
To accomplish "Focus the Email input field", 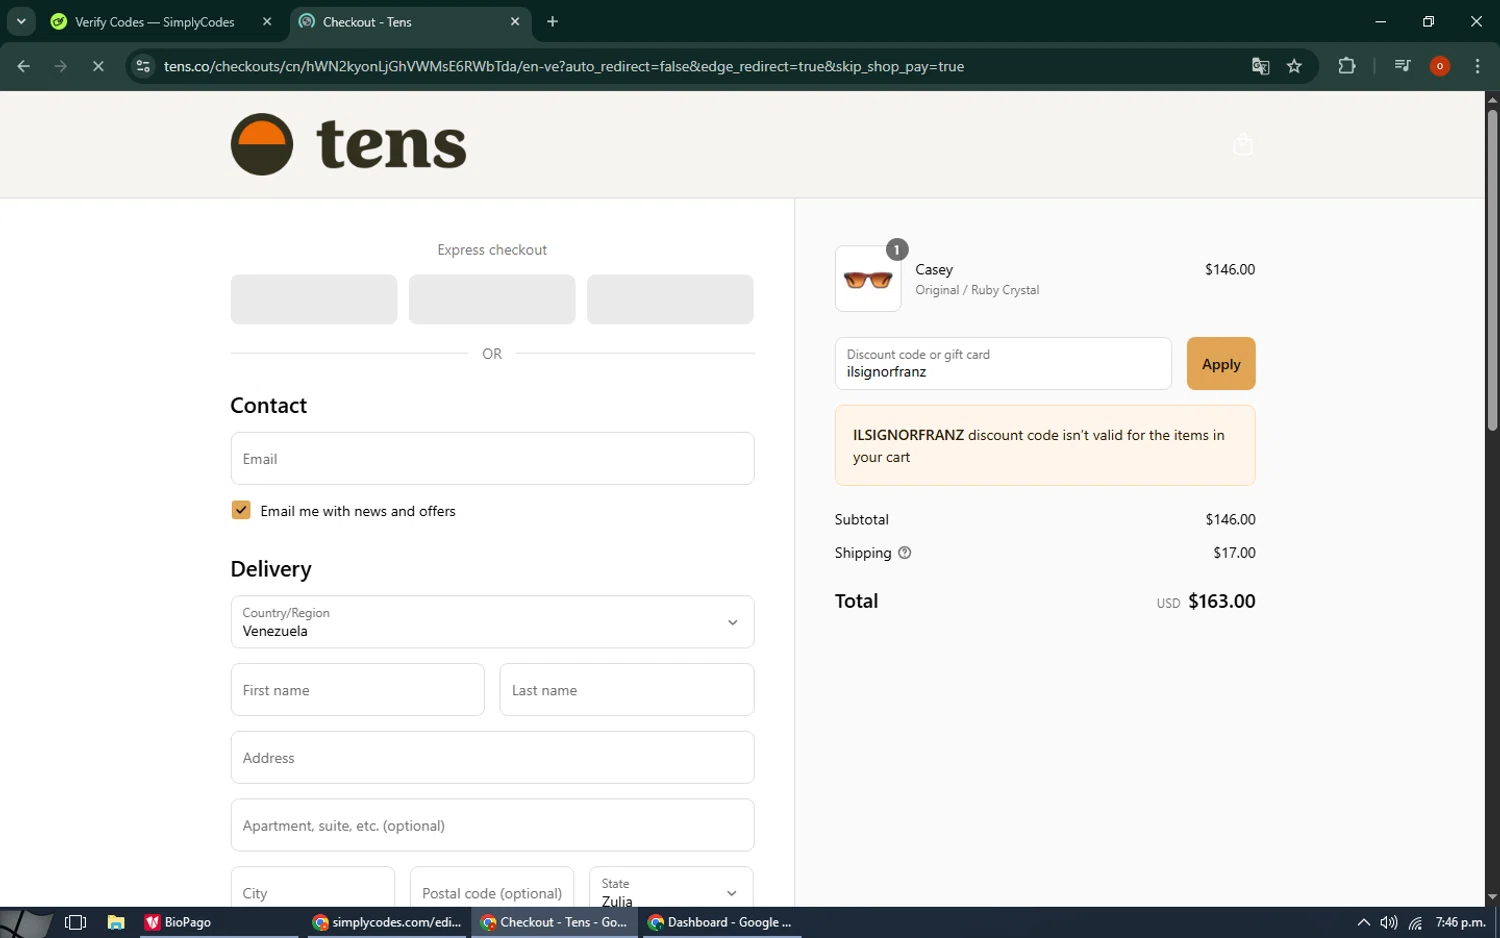I will click(492, 459).
